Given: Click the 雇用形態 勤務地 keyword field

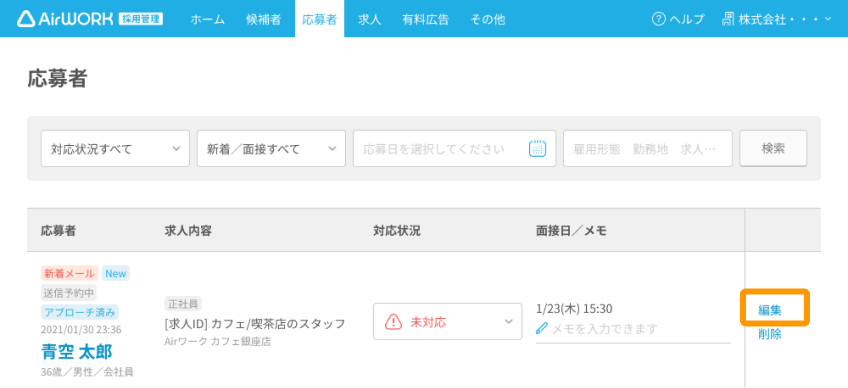Looking at the screenshot, I should point(648,148).
